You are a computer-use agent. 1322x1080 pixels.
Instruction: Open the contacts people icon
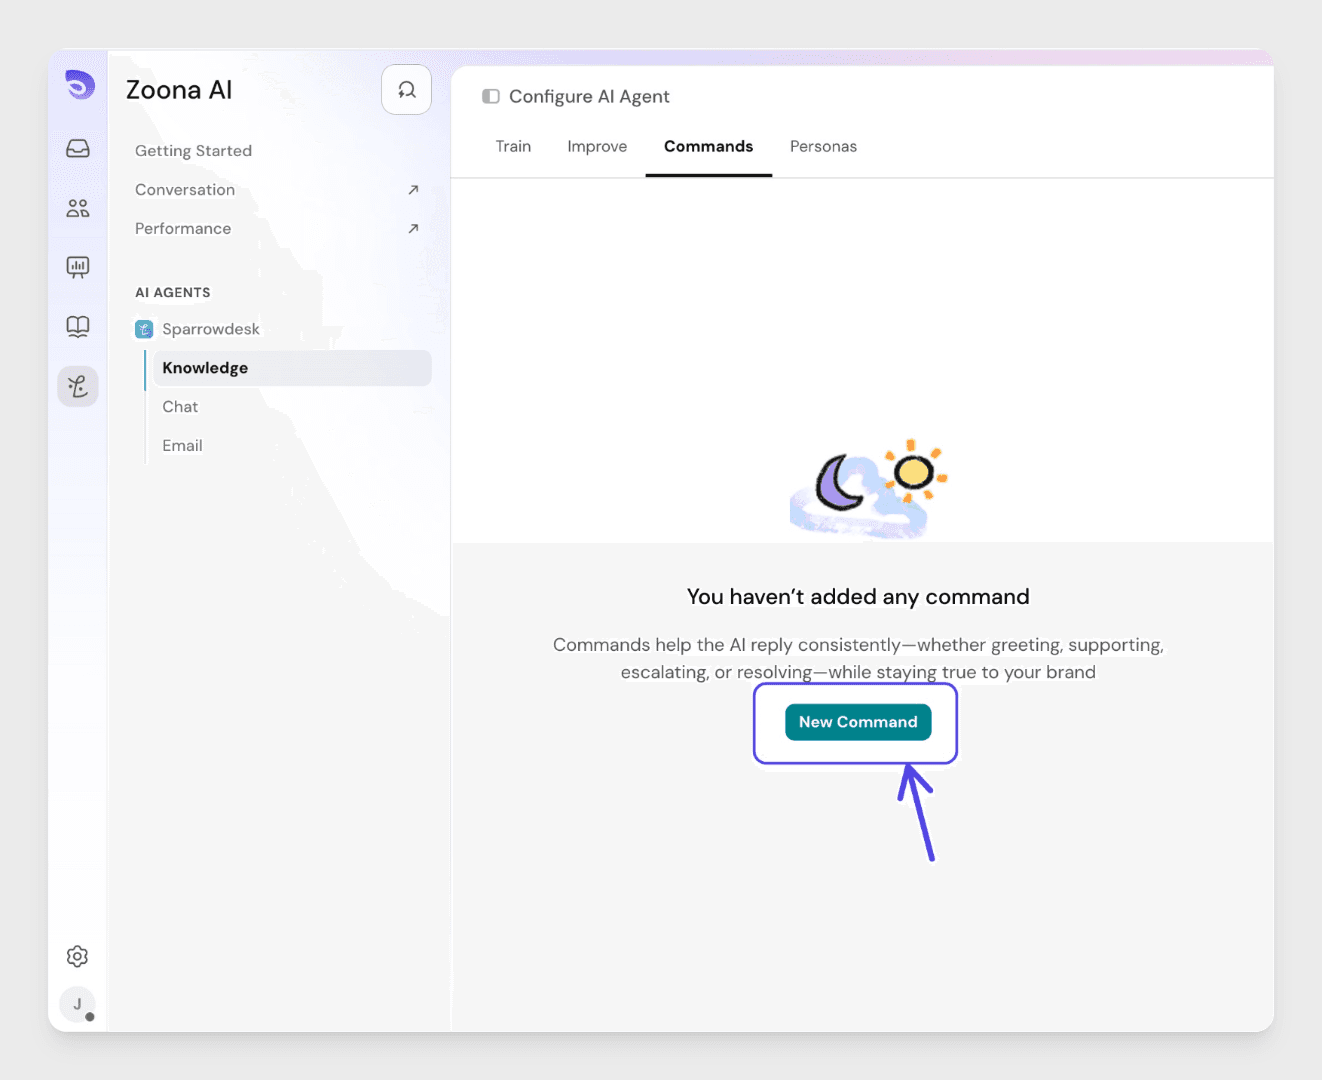coord(78,208)
